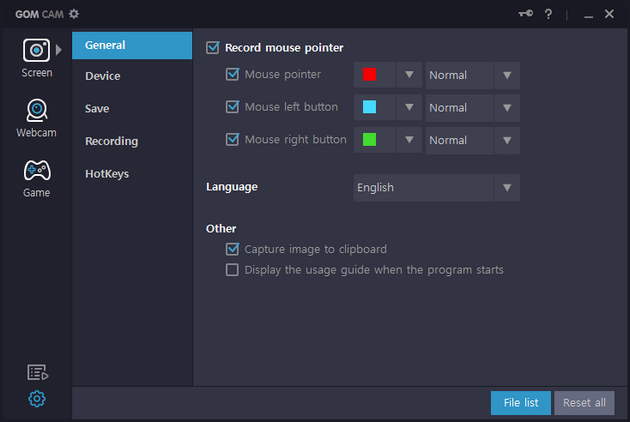Viewport: 630px width, 422px height.
Task: Click the File list button
Action: click(520, 403)
